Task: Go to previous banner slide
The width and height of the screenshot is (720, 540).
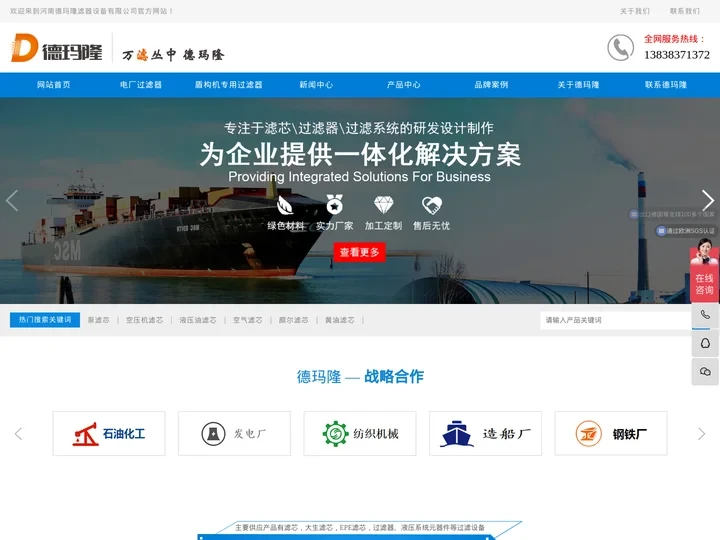Action: point(12,200)
